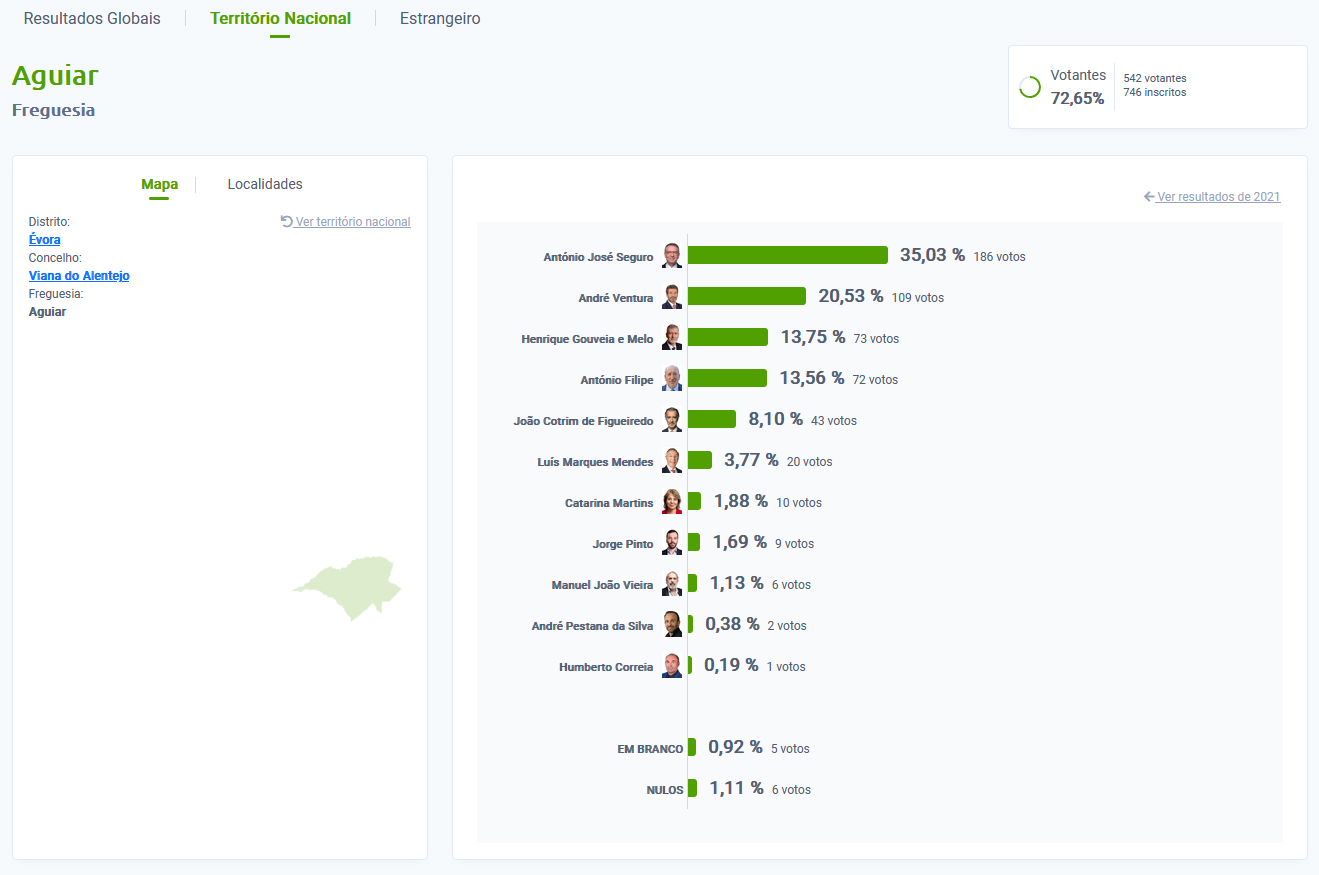Viewport: 1319px width, 875px height.
Task: Switch to the Localidades tab
Action: (265, 184)
